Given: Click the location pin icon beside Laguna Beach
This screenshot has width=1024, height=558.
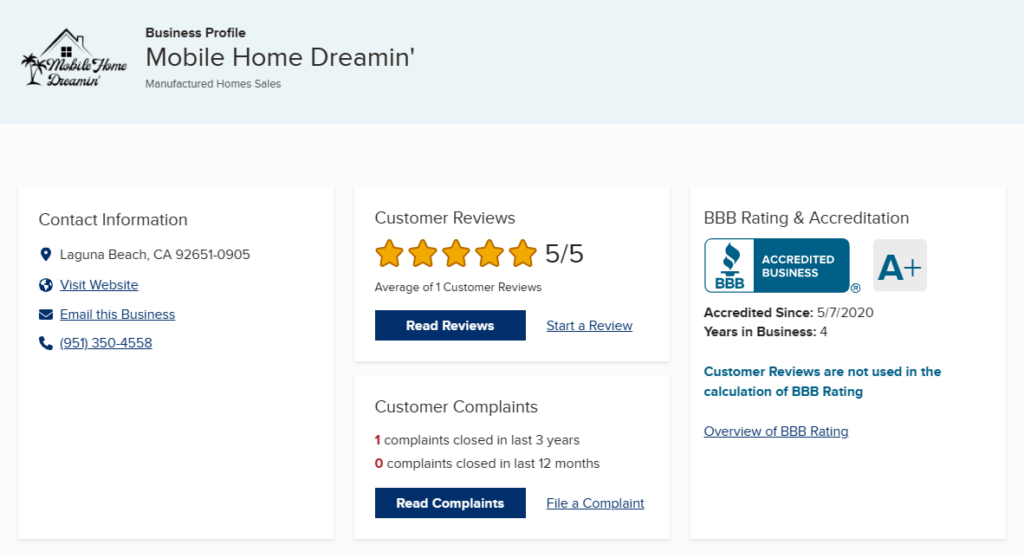Looking at the screenshot, I should coord(46,254).
